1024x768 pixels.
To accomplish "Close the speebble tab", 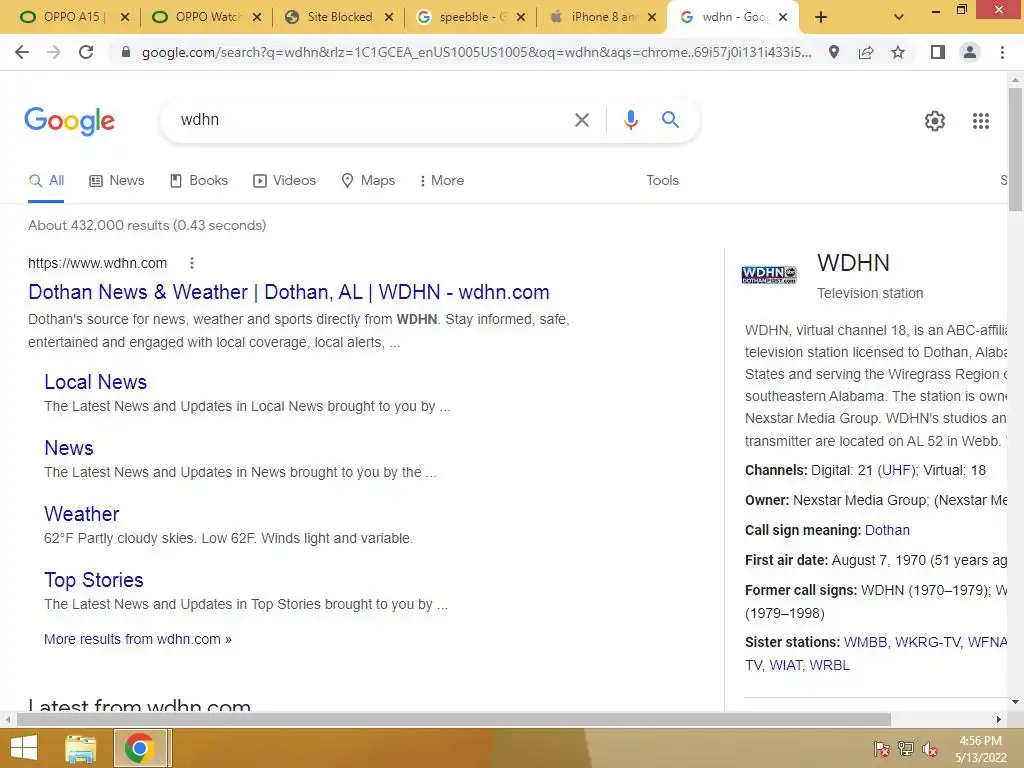I will click(x=520, y=18).
